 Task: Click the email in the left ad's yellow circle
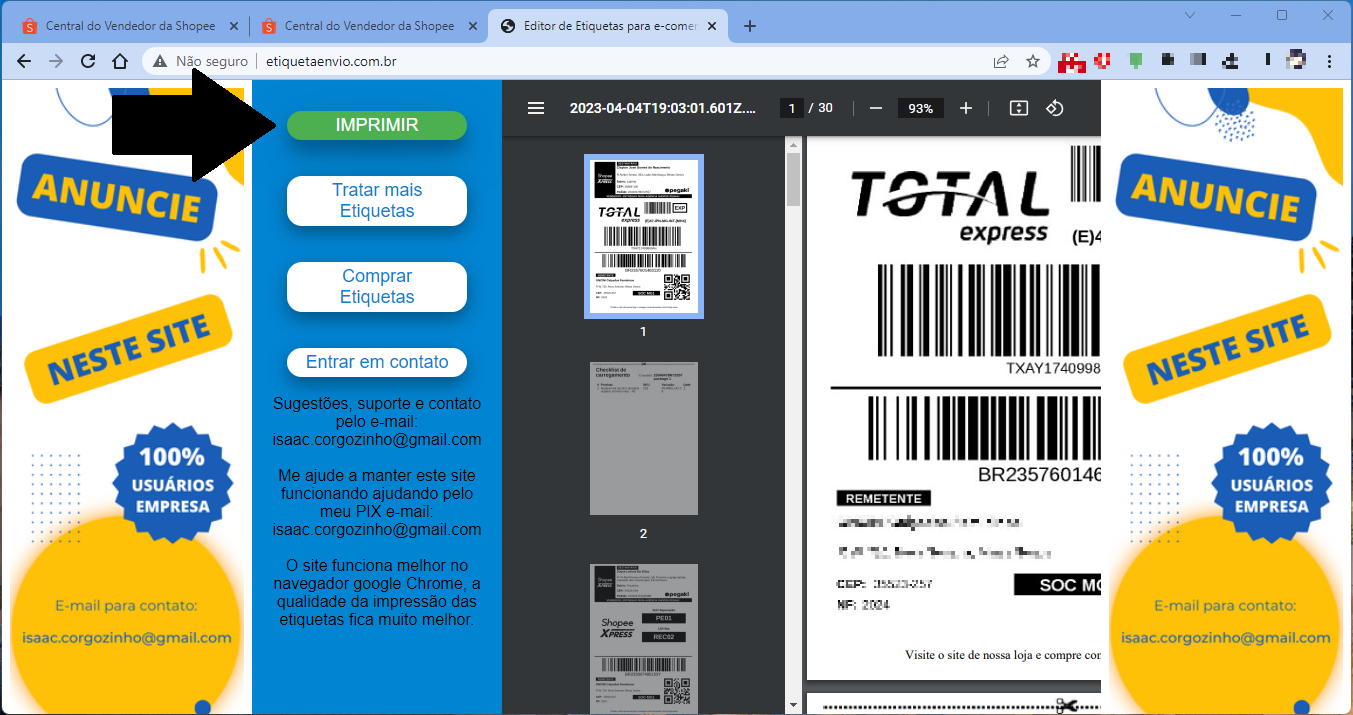coord(127,637)
